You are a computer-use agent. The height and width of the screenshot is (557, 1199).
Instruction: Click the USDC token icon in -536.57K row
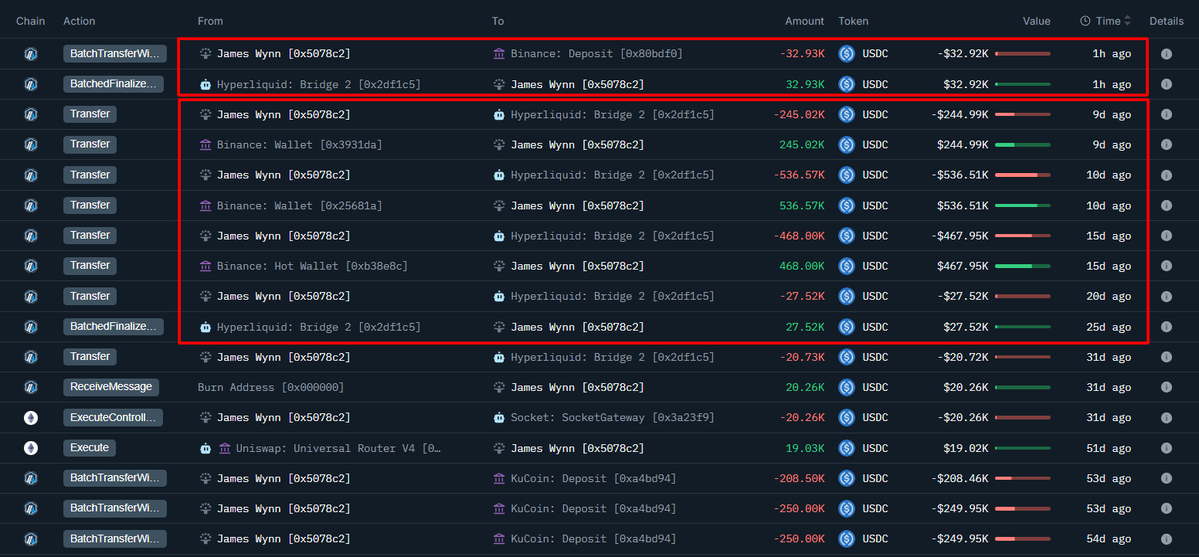(x=846, y=175)
